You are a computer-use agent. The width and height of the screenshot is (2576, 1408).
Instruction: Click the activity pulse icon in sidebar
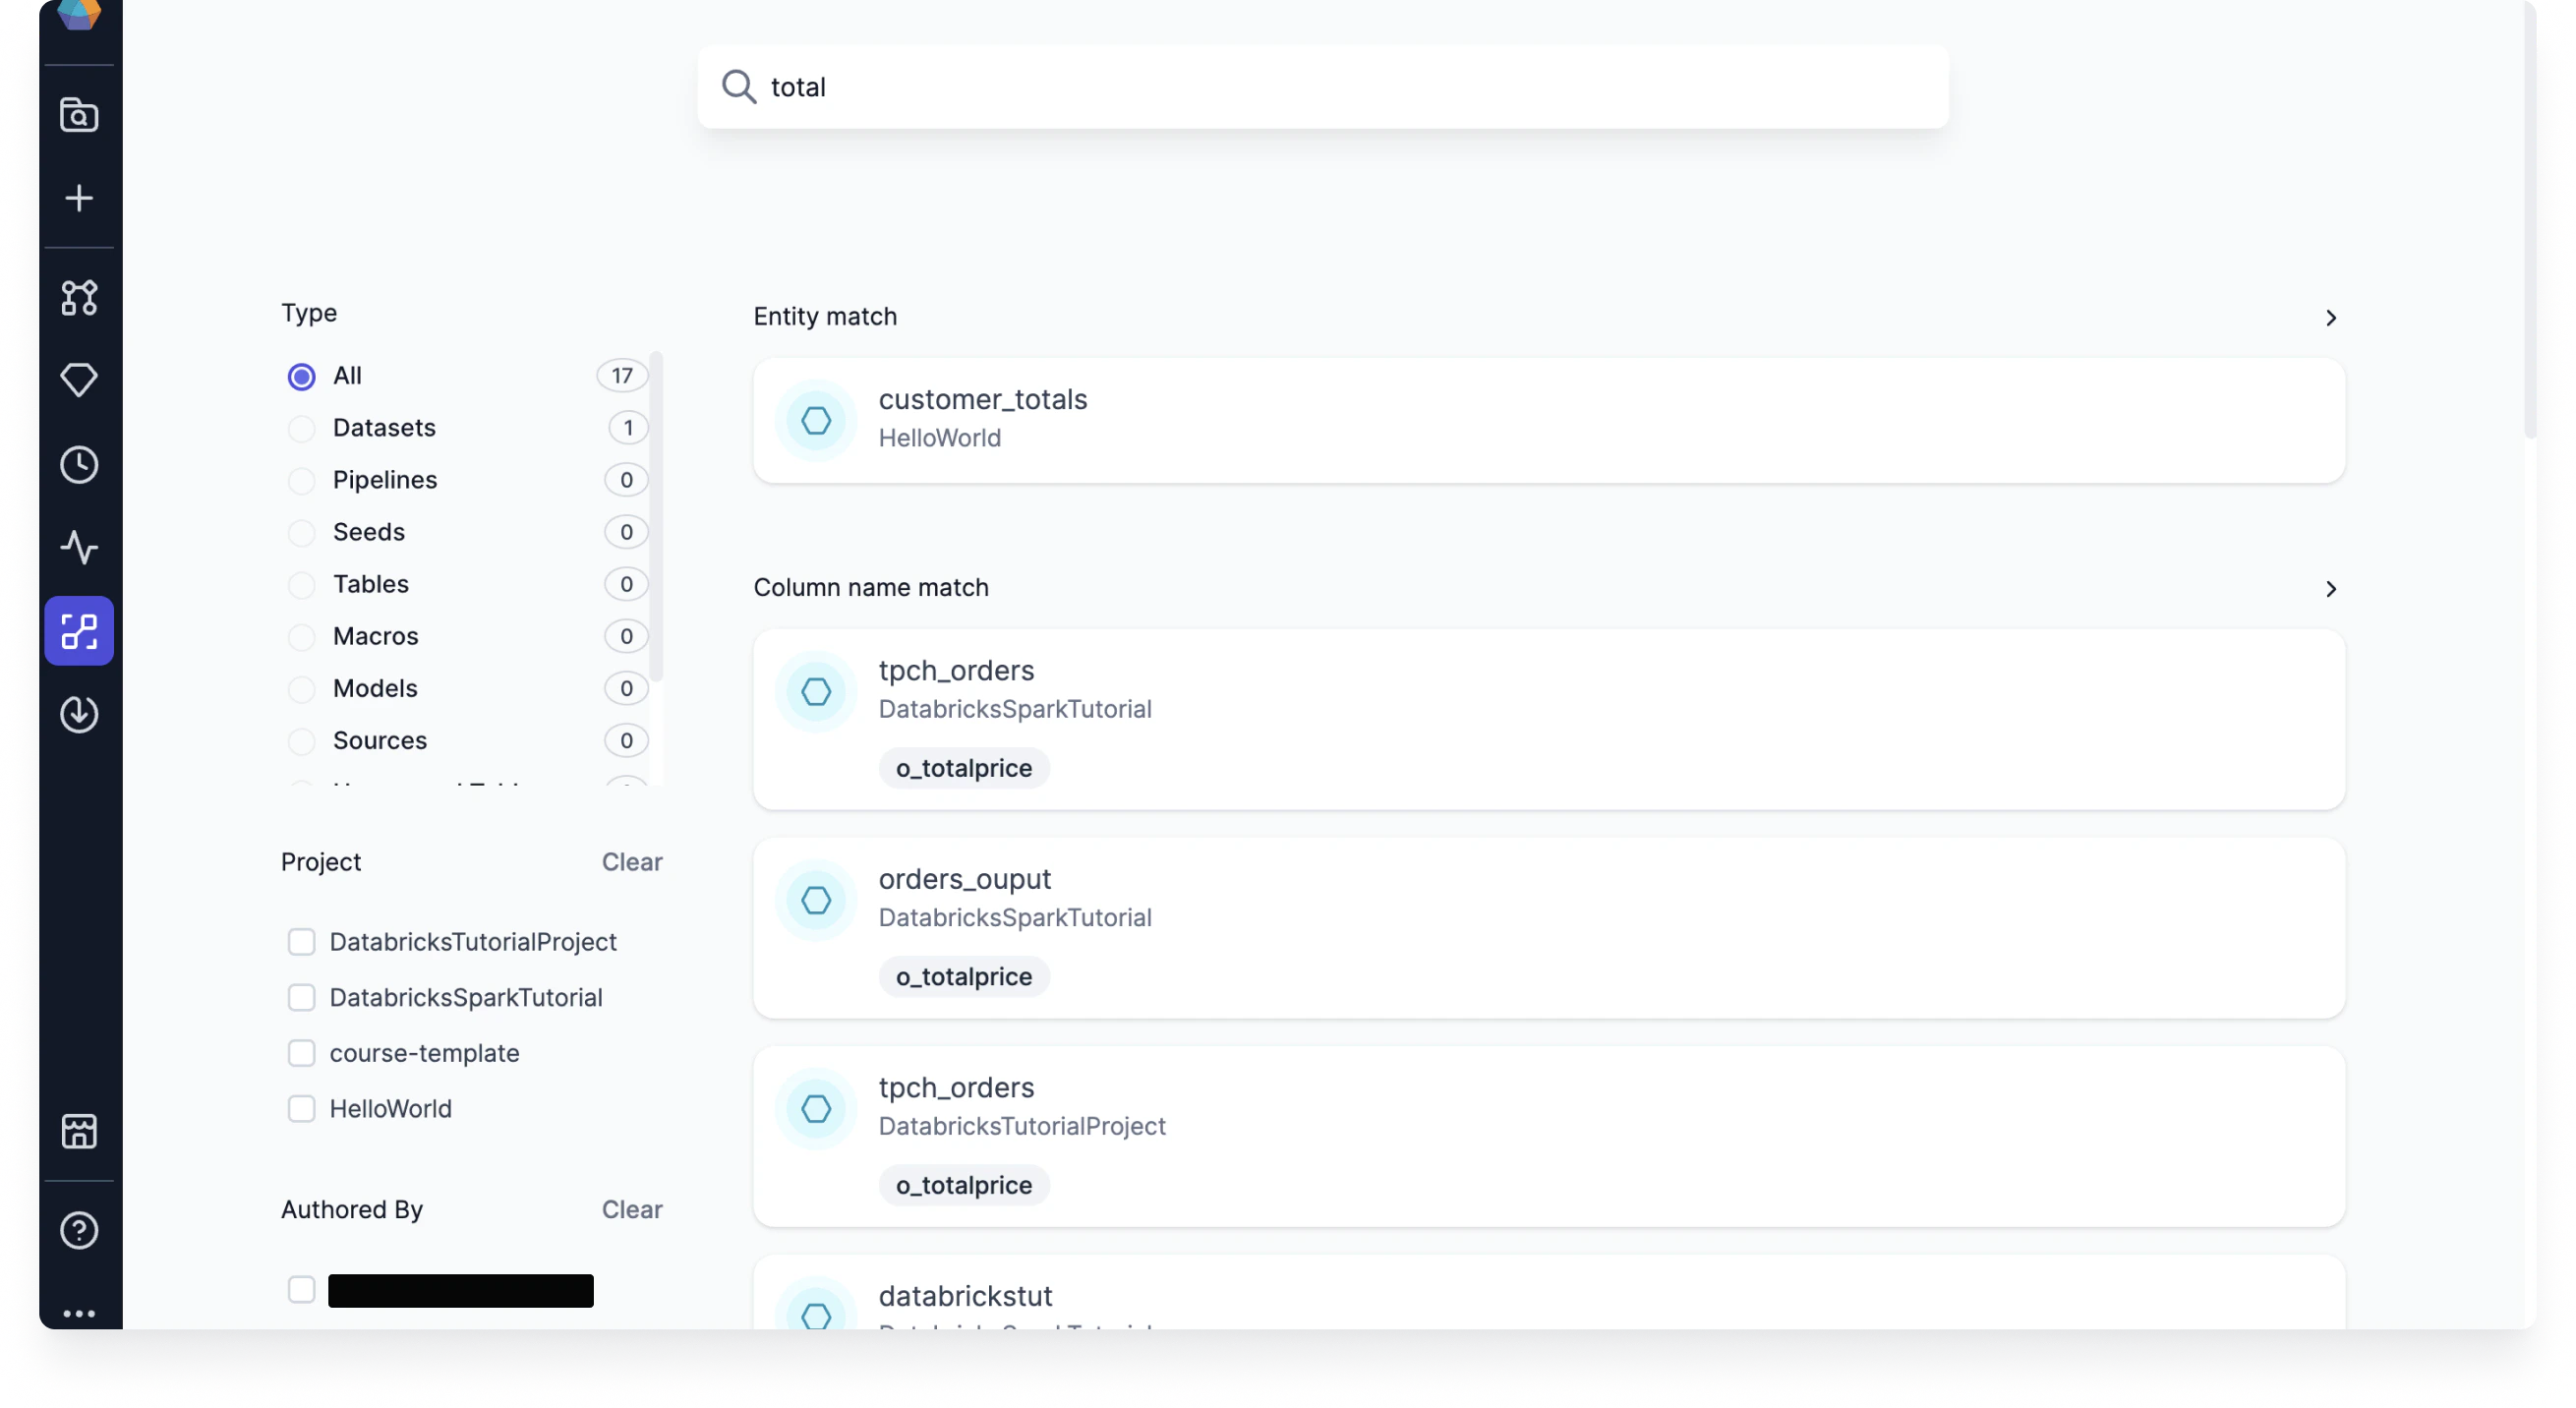(79, 548)
